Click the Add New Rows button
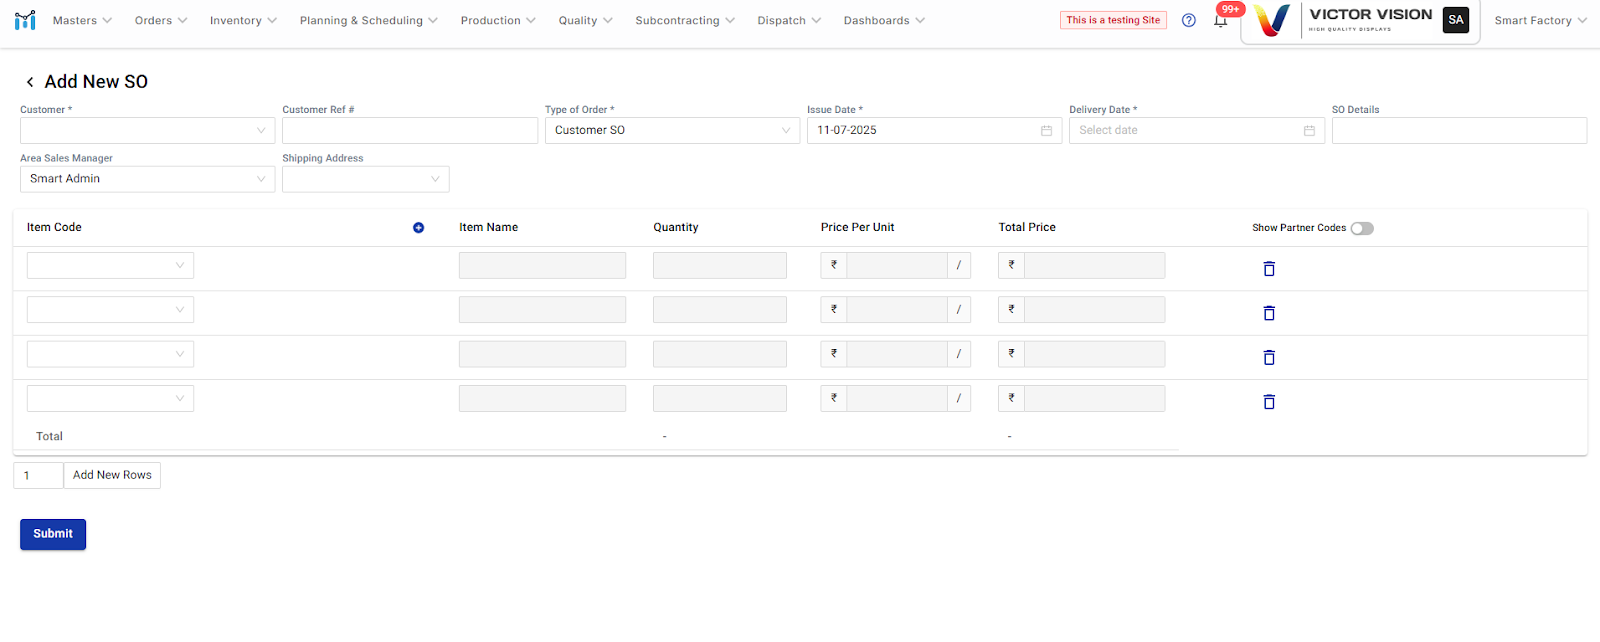Image resolution: width=1600 pixels, height=642 pixels. tap(112, 475)
